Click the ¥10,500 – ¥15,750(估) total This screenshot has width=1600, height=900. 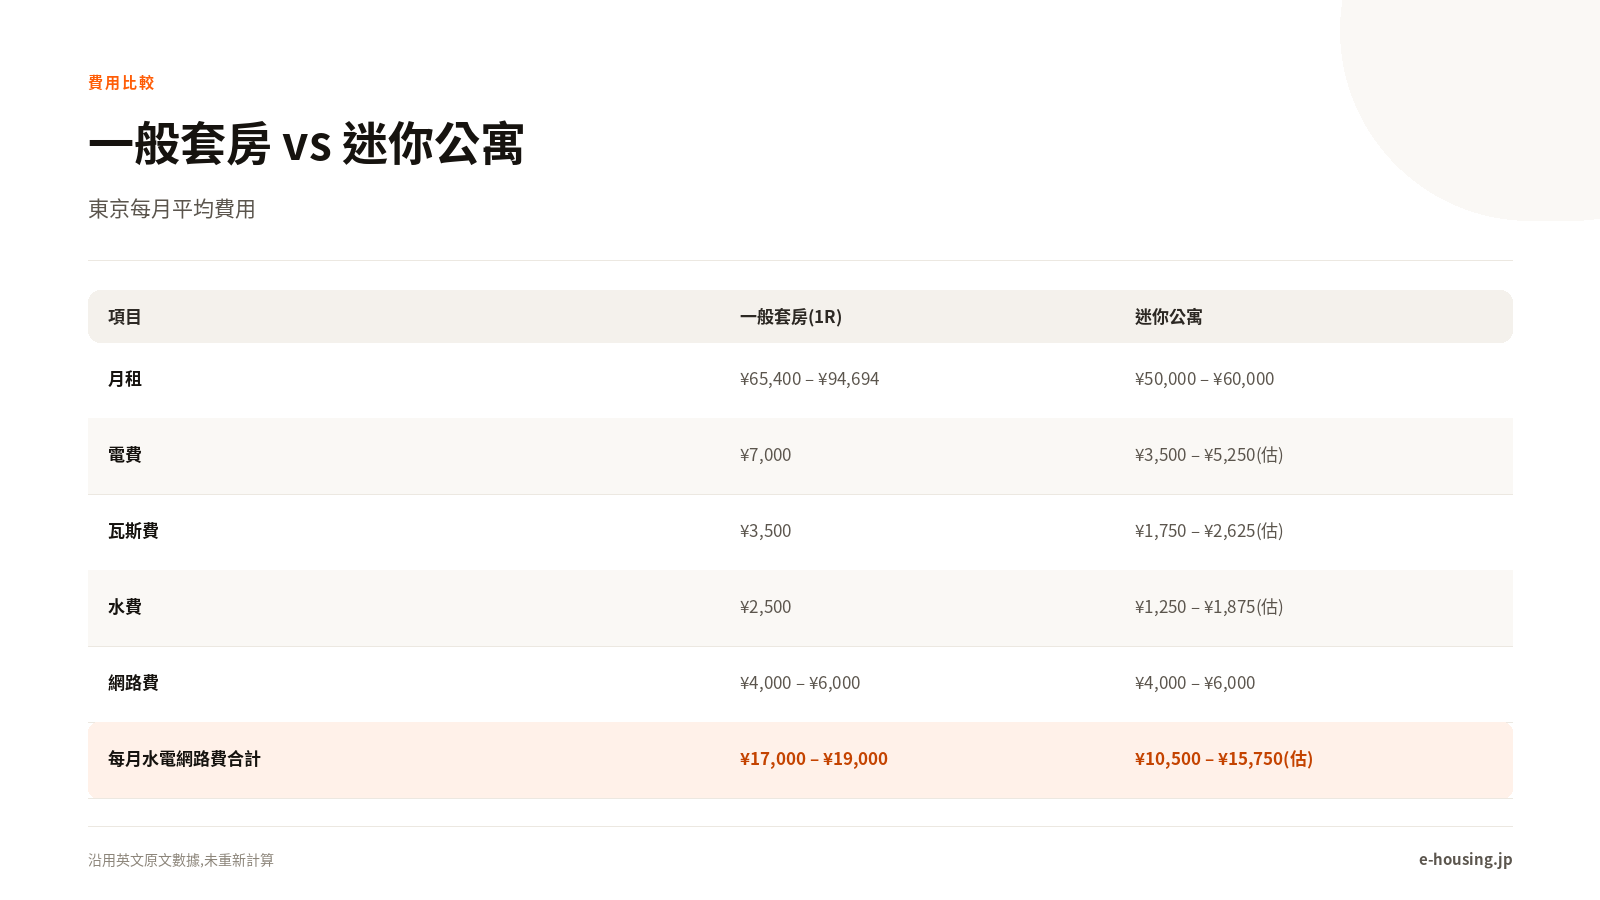(x=1224, y=759)
